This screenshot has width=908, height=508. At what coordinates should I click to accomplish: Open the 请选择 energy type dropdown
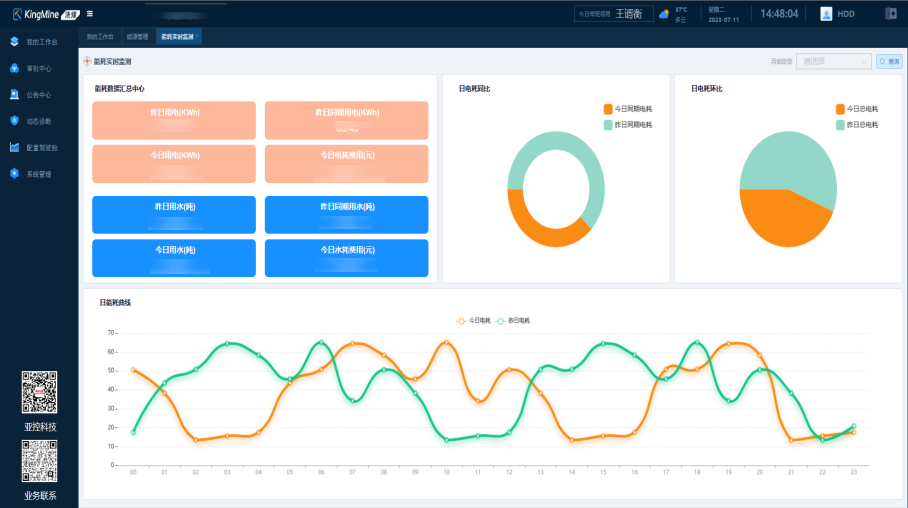[833, 61]
